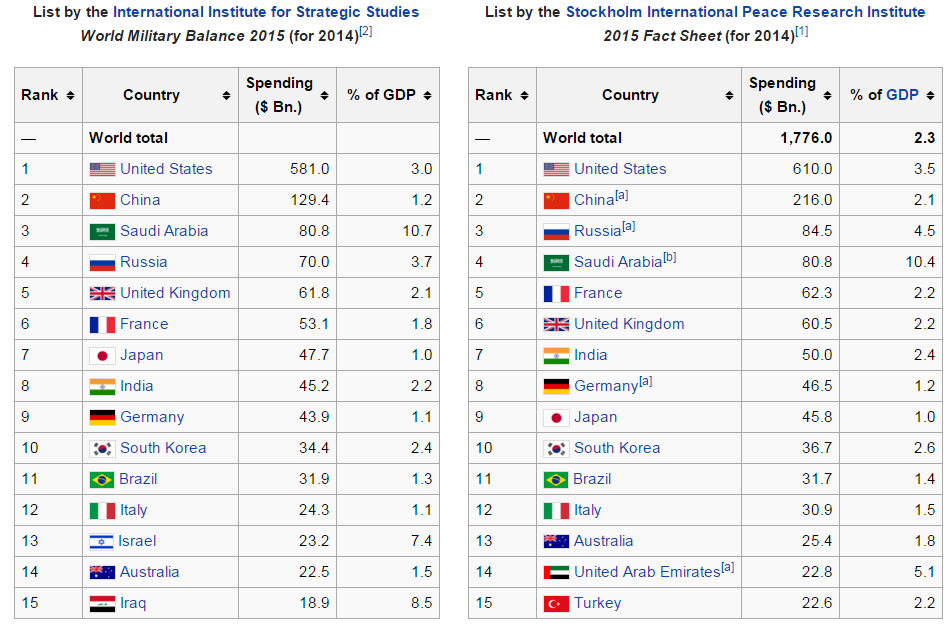Open Italy link in SIPRI table
This screenshot has width=951, height=626.
588,510
